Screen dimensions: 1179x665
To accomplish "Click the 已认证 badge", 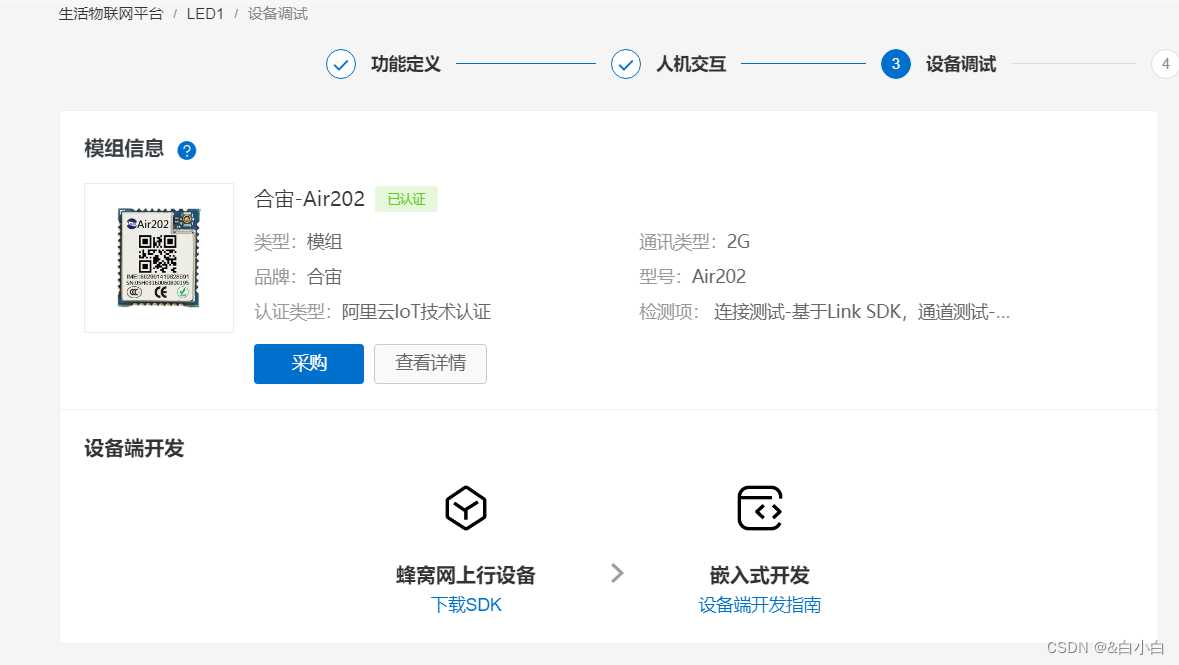I will click(407, 199).
